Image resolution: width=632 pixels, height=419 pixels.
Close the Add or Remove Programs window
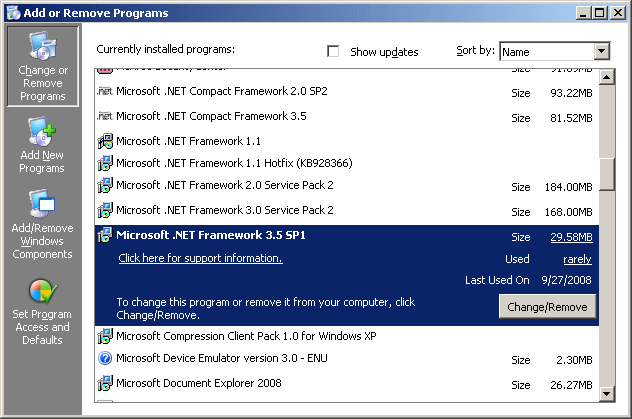(x=617, y=13)
